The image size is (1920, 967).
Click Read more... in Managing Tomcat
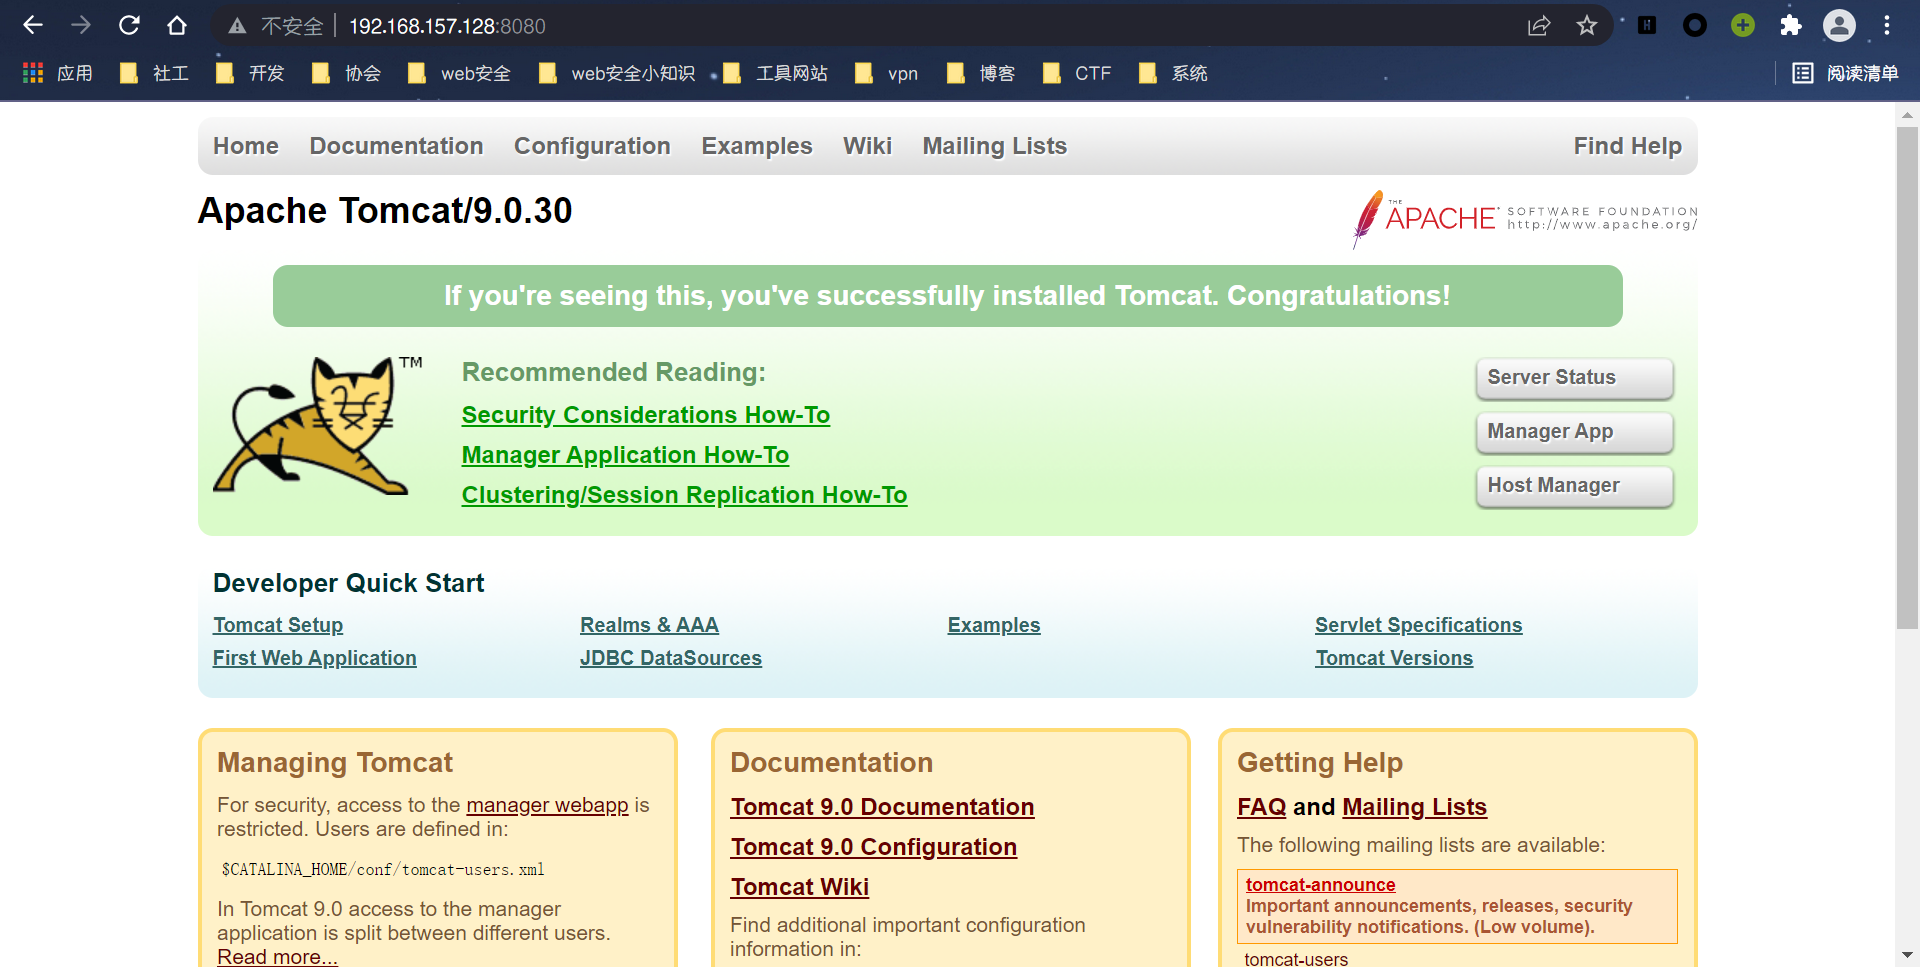[x=277, y=956]
